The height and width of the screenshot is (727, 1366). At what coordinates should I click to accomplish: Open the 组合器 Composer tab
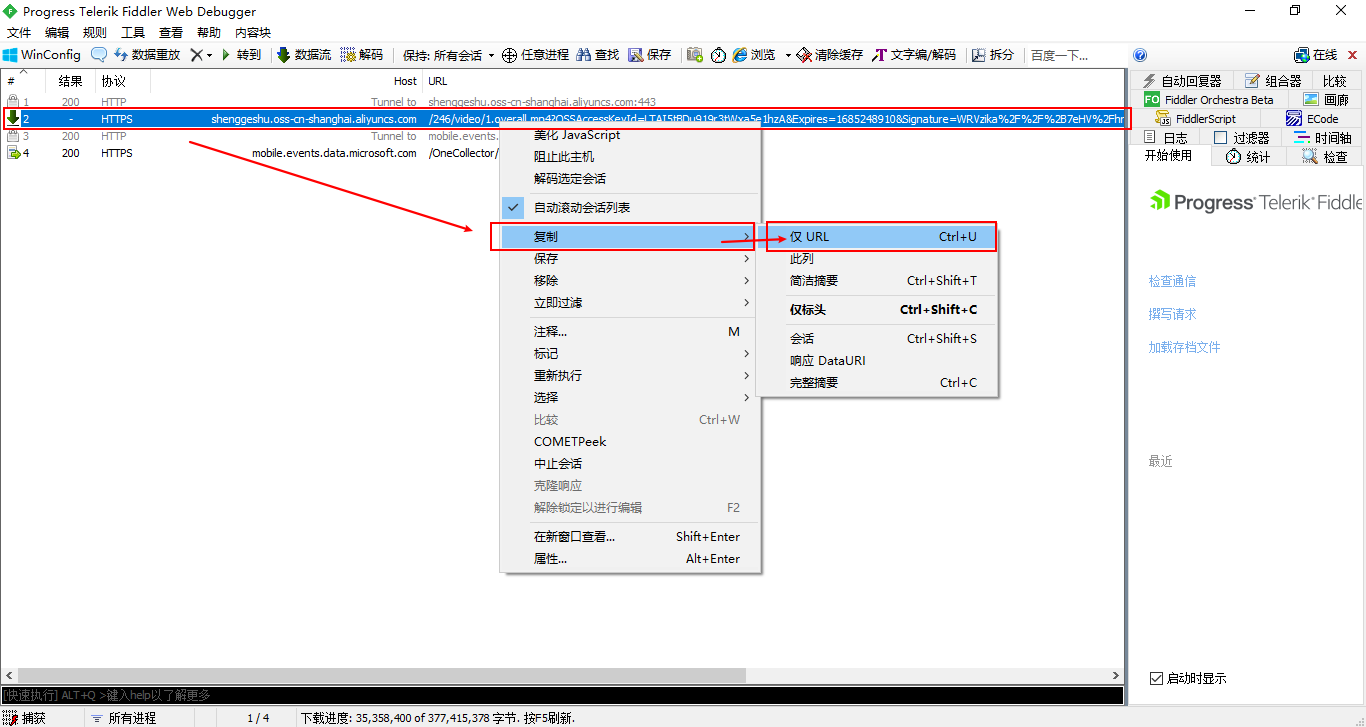point(1273,81)
